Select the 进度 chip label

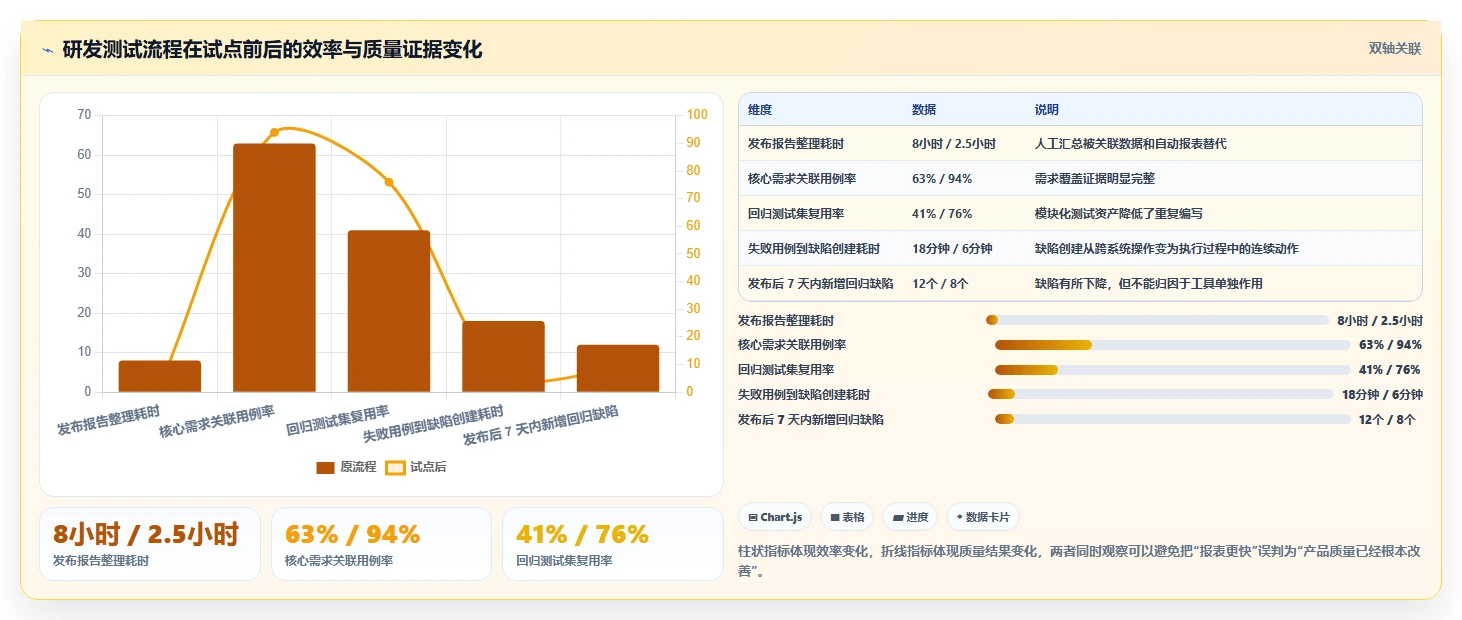pyautogui.click(x=917, y=517)
